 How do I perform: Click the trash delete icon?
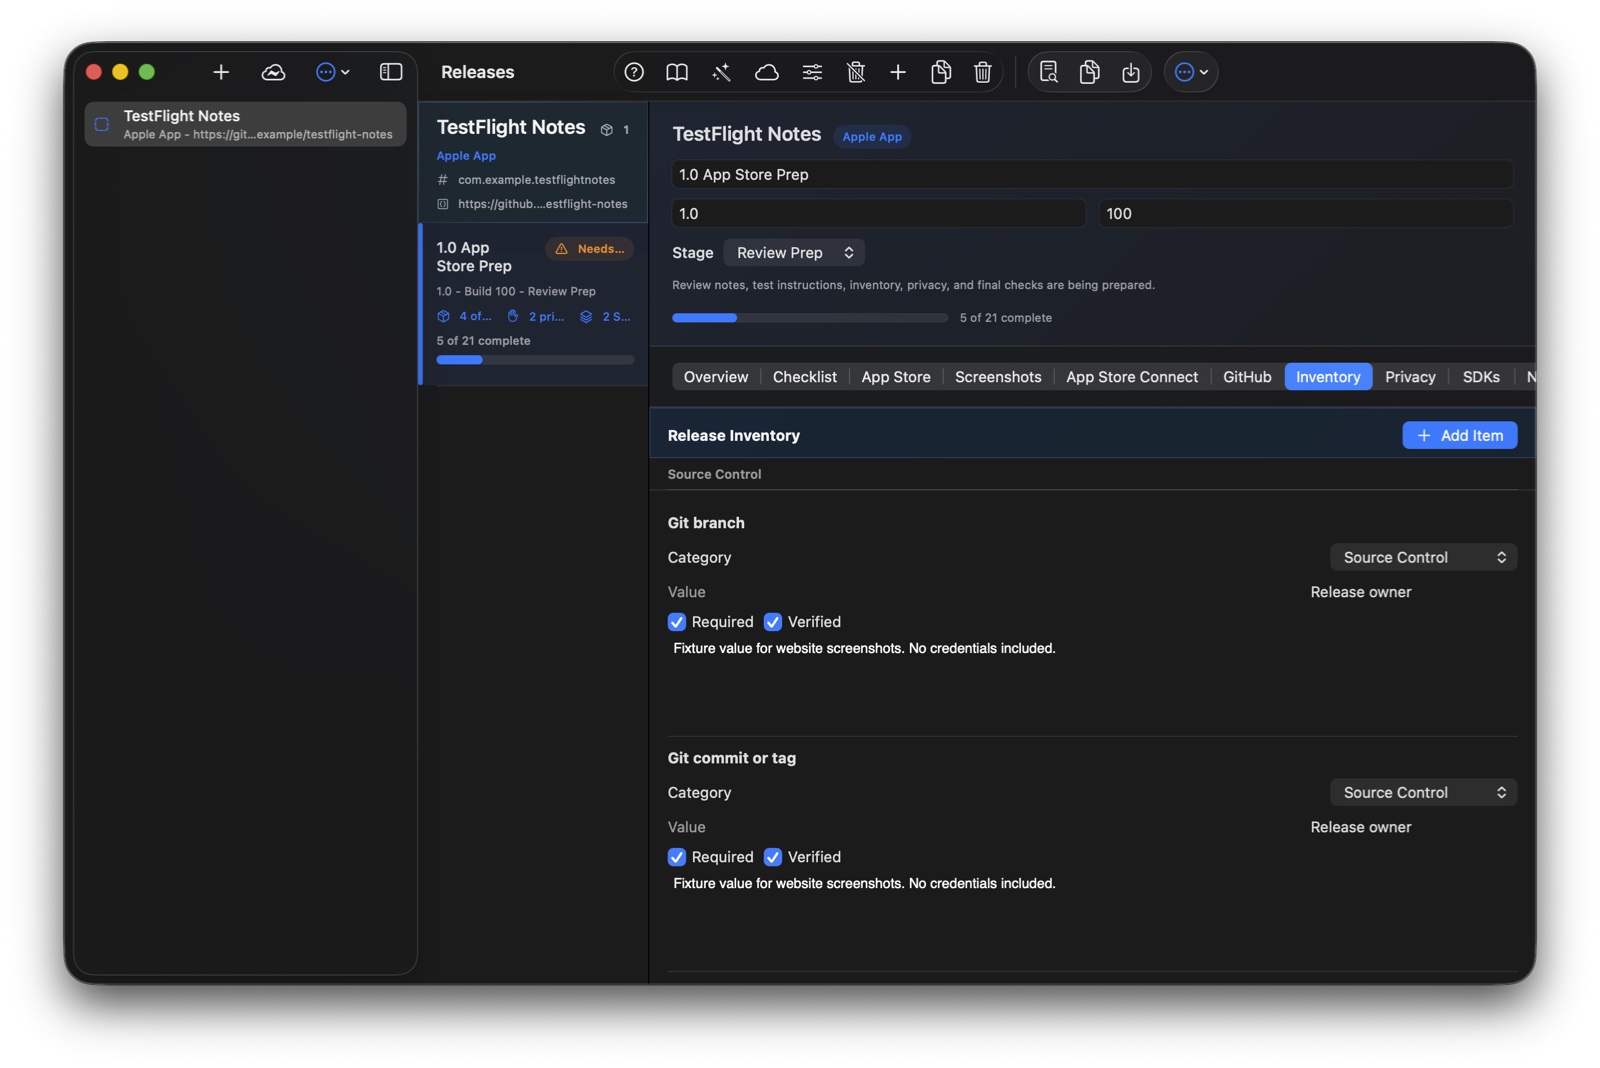tap(983, 72)
